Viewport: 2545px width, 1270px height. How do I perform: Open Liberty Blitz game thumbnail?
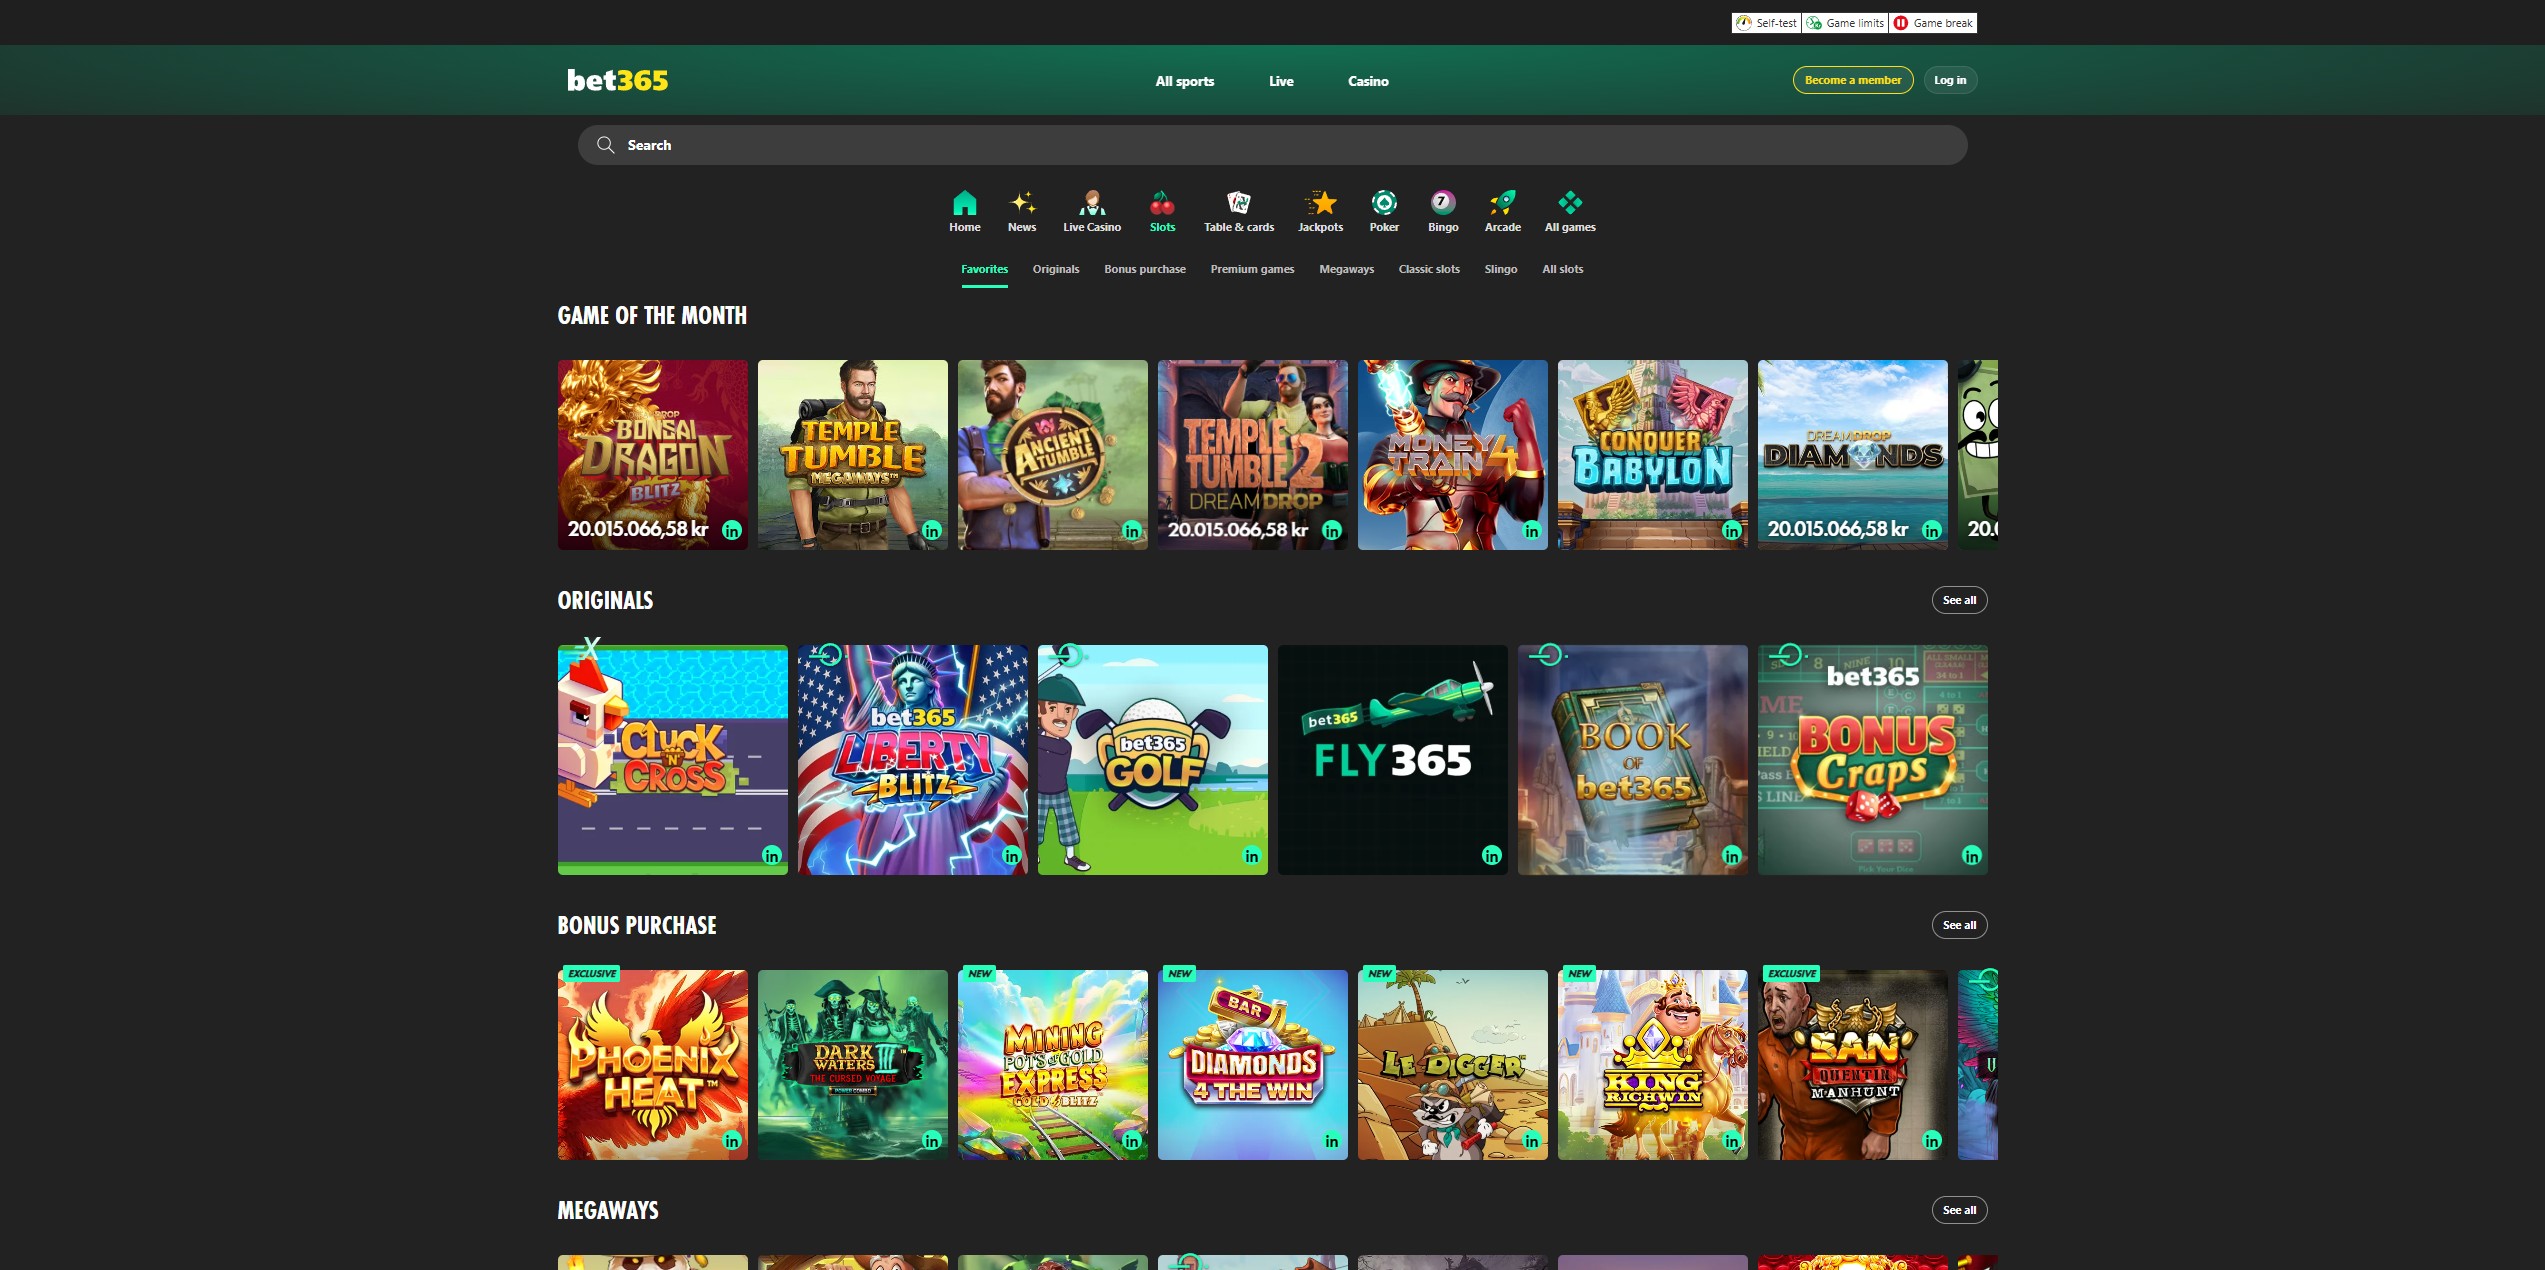click(912, 760)
